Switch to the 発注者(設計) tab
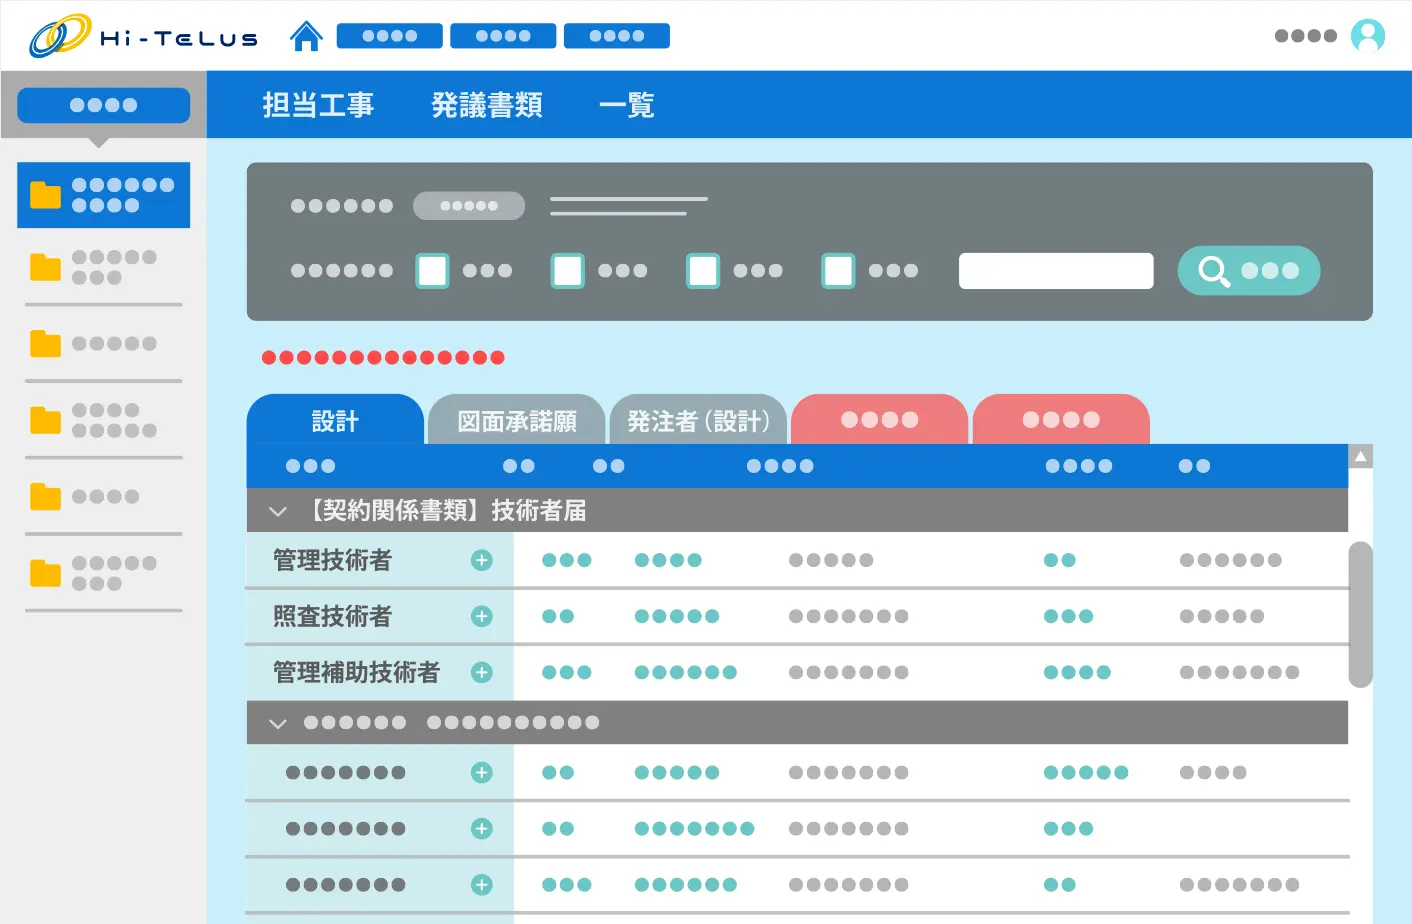Viewport: 1412px width, 924px height. 698,420
